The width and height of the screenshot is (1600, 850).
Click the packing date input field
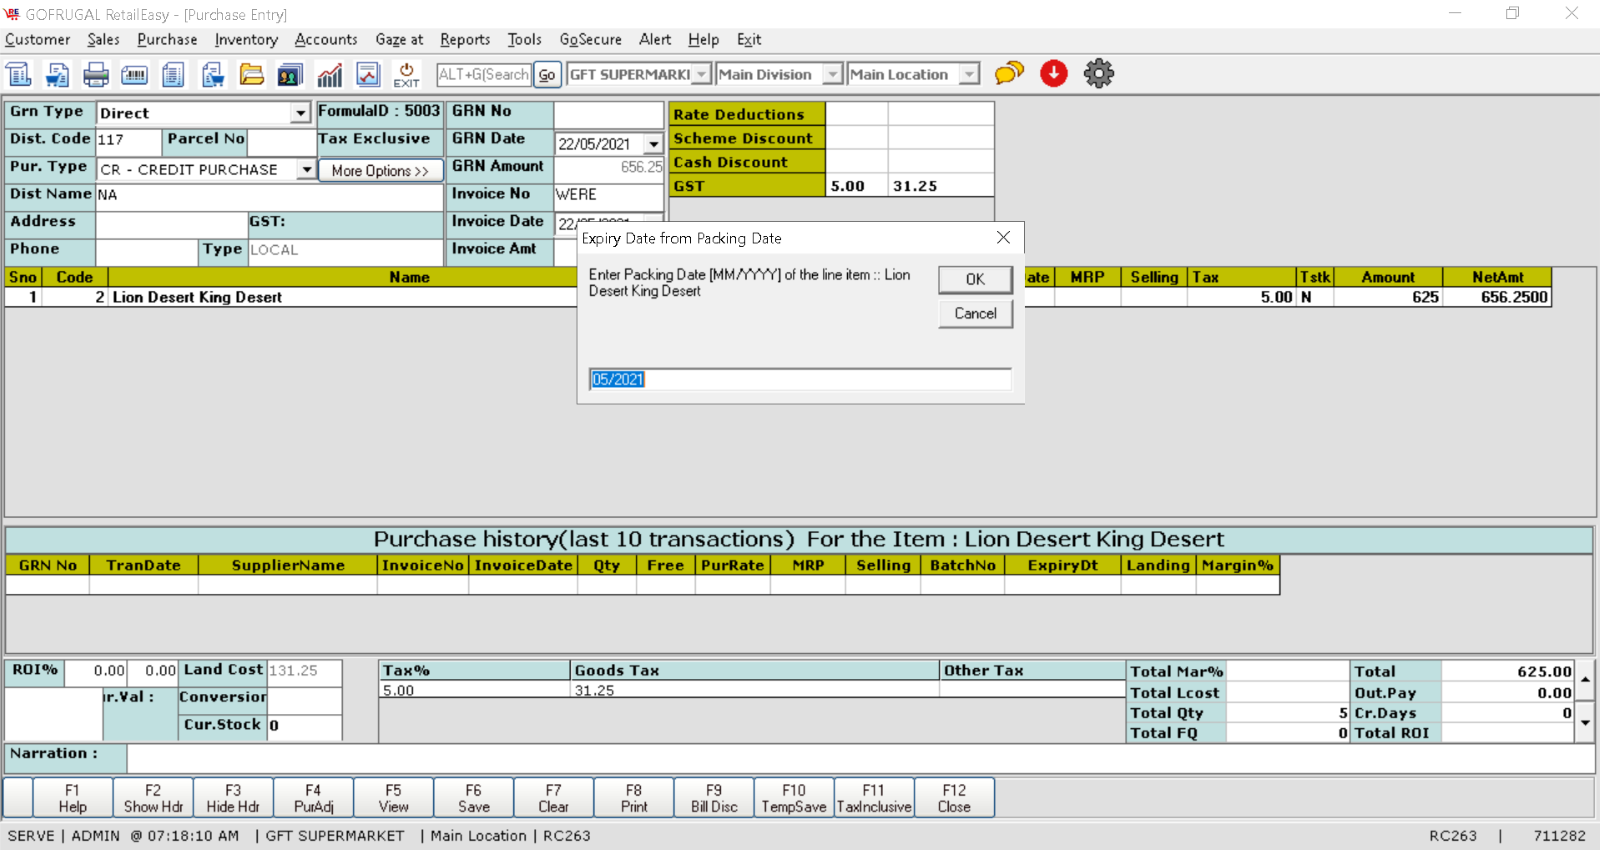(800, 379)
